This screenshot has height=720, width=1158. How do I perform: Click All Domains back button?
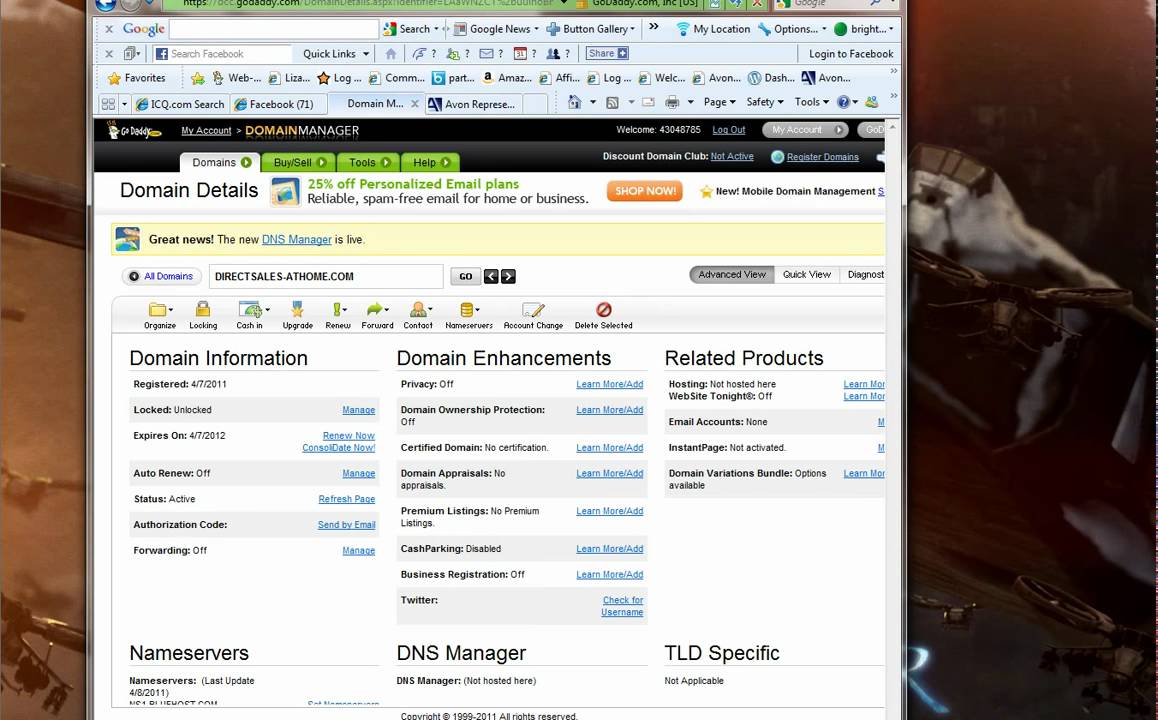[x=161, y=276]
